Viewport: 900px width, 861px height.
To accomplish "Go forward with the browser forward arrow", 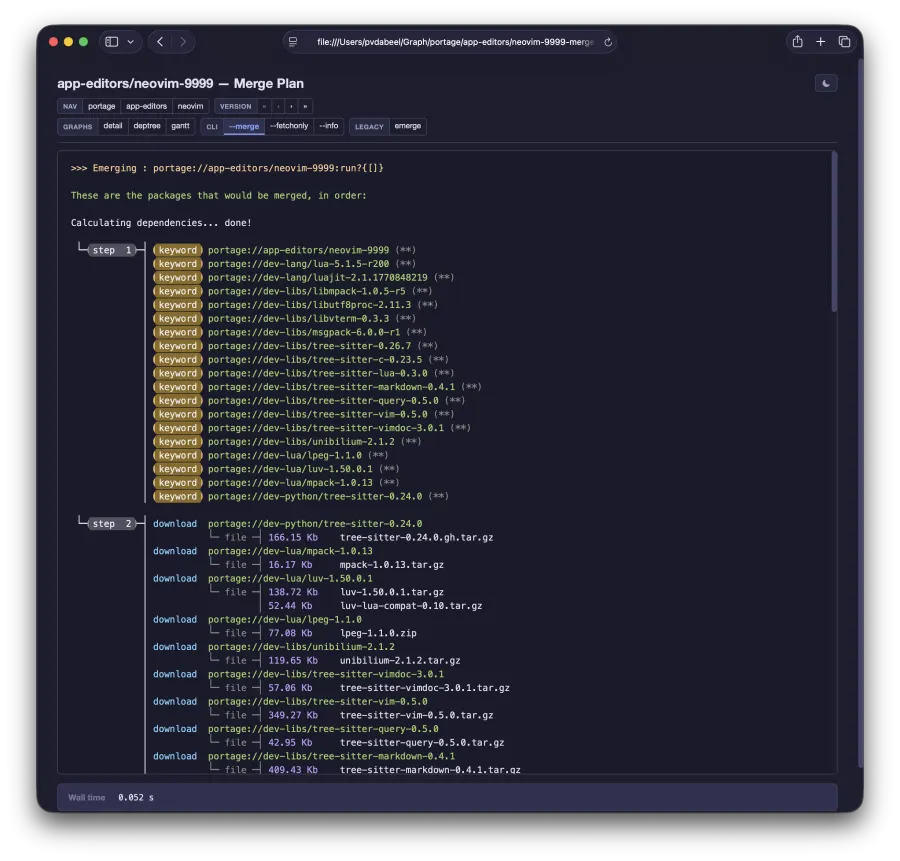I will click(x=183, y=42).
